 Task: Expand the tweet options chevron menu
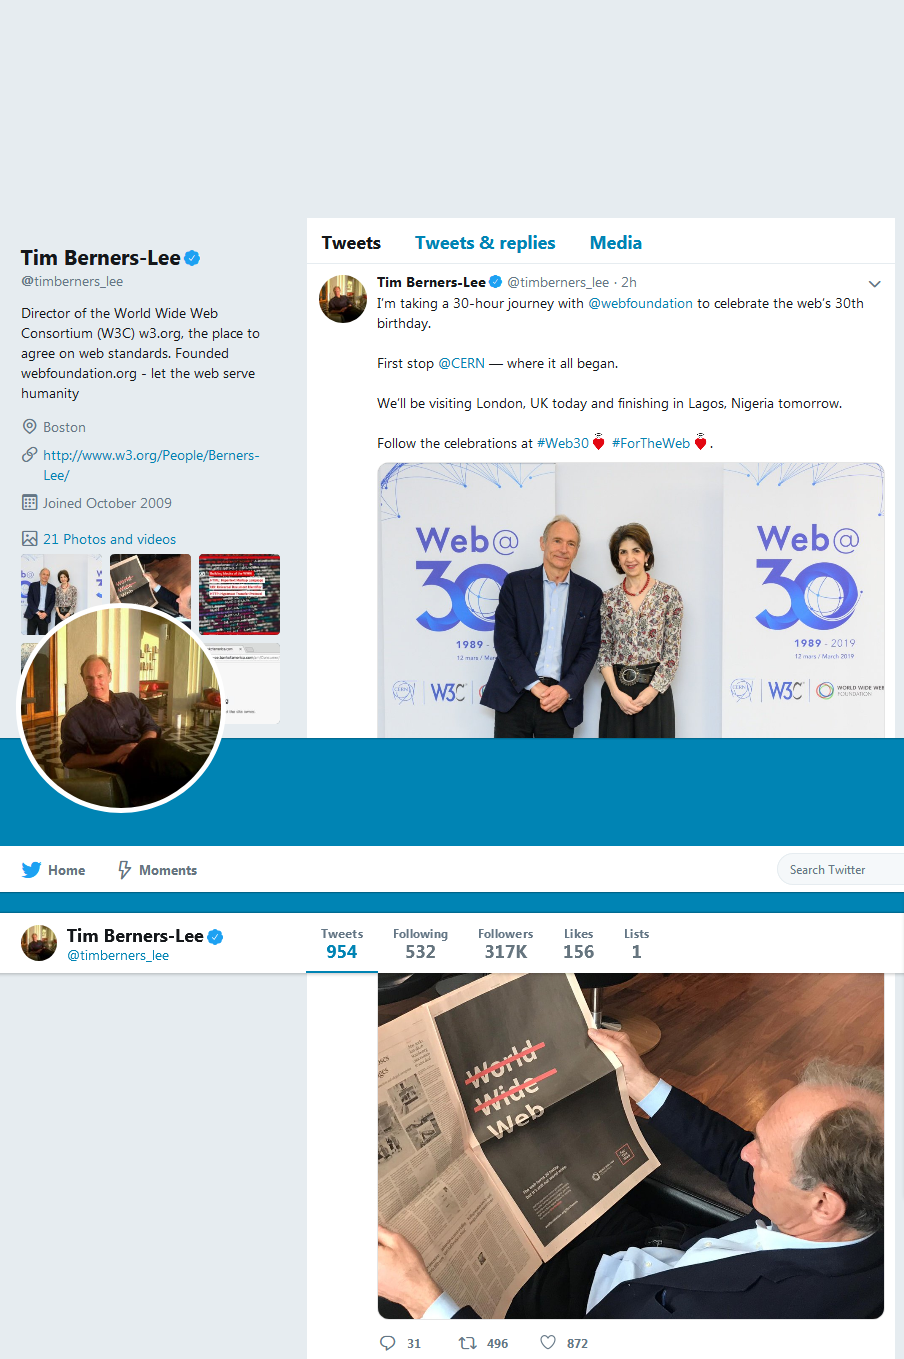tap(874, 284)
